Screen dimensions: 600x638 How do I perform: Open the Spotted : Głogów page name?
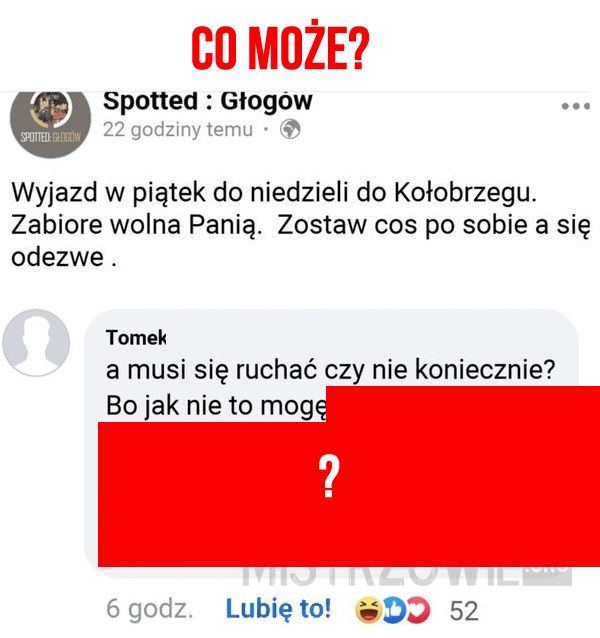[207, 101]
